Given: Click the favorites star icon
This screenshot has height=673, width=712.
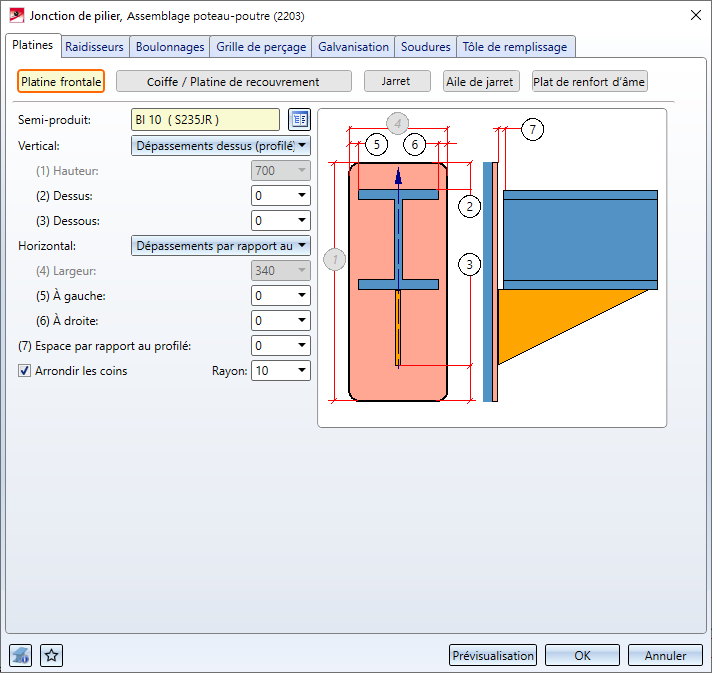Looking at the screenshot, I should [x=52, y=656].
